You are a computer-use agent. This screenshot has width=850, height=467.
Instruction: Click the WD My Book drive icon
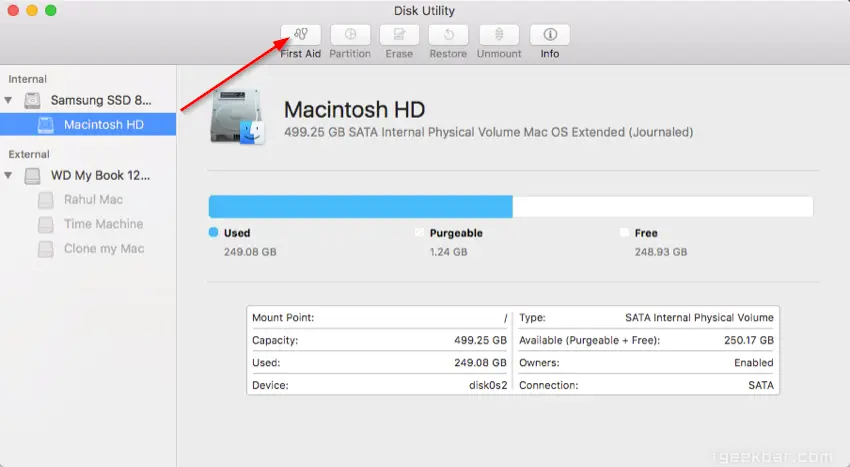[x=33, y=176]
